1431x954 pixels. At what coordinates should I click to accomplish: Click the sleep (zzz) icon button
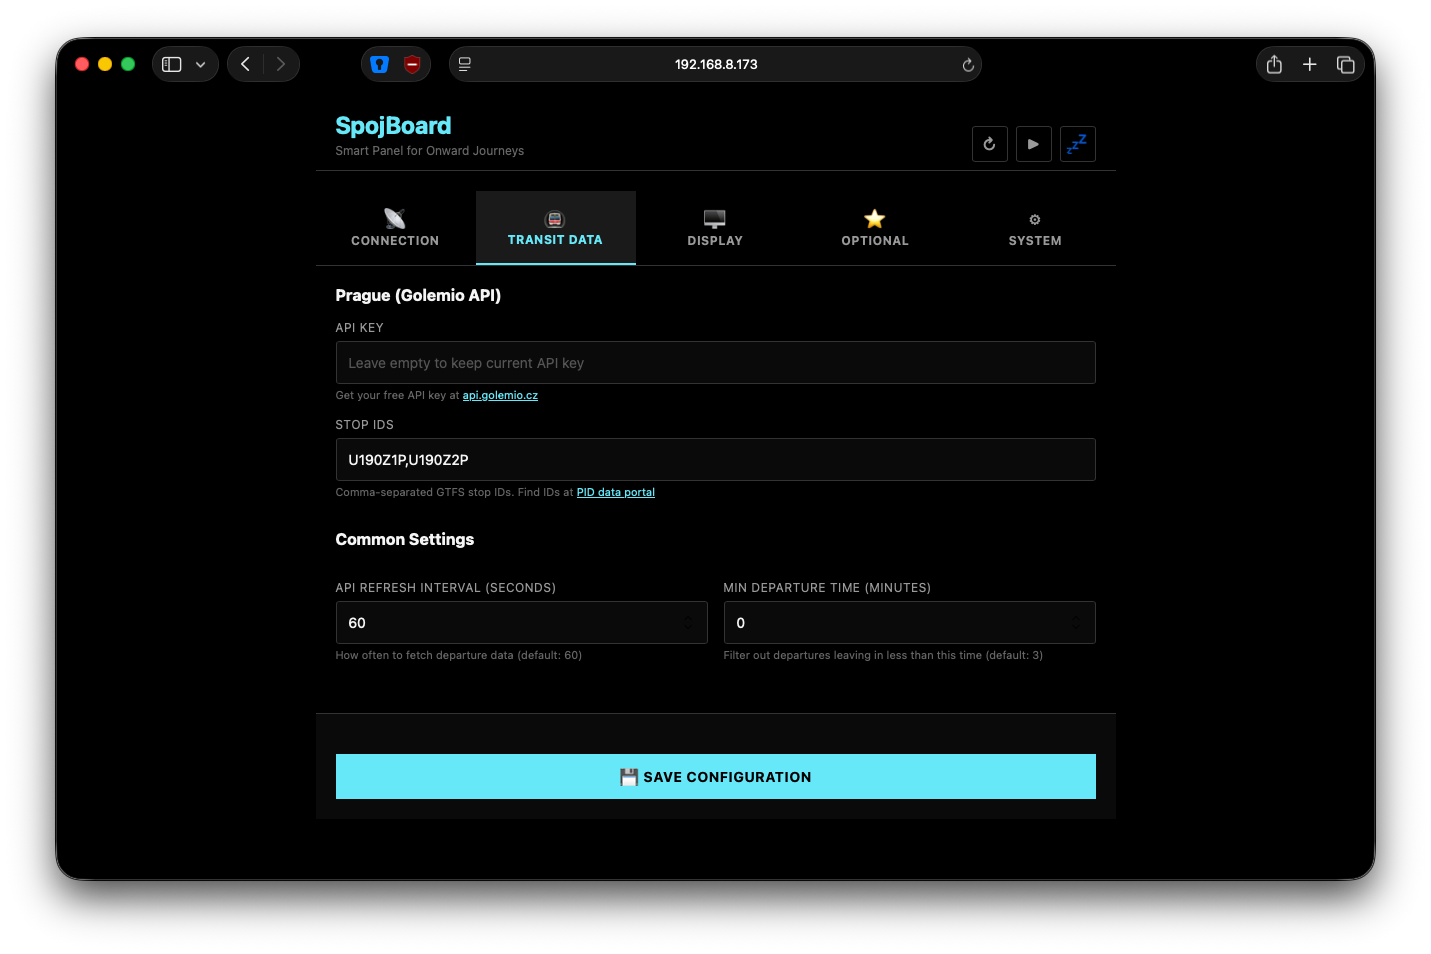coord(1077,144)
